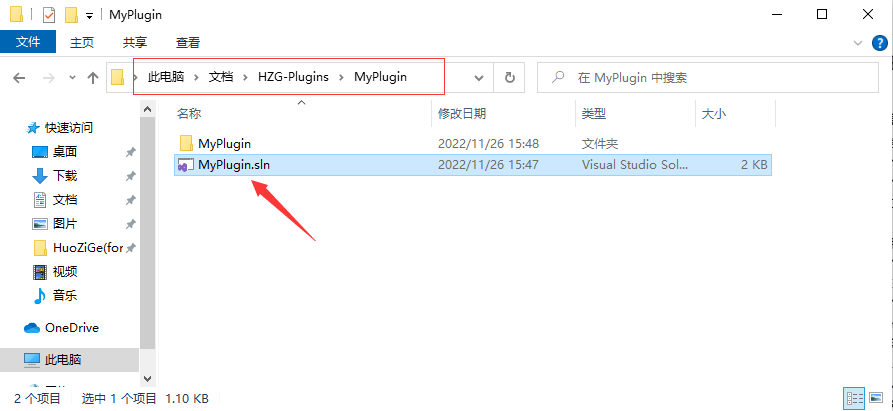Click the navigation pane scrollbar up arrow
The image size is (893, 411).
click(x=148, y=108)
